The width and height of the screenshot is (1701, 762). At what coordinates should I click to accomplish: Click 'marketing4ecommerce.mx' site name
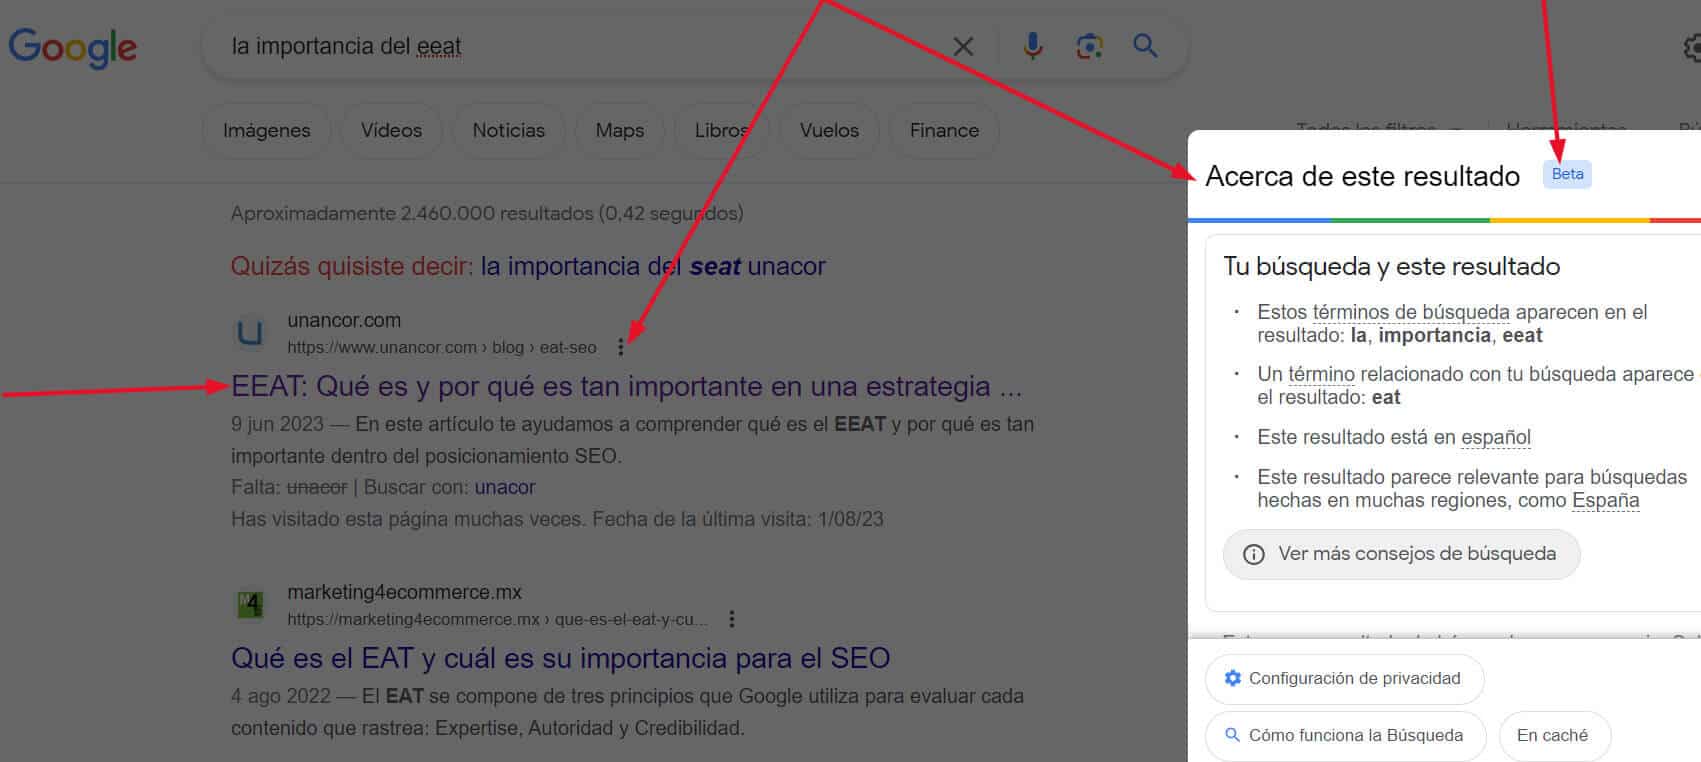[404, 592]
